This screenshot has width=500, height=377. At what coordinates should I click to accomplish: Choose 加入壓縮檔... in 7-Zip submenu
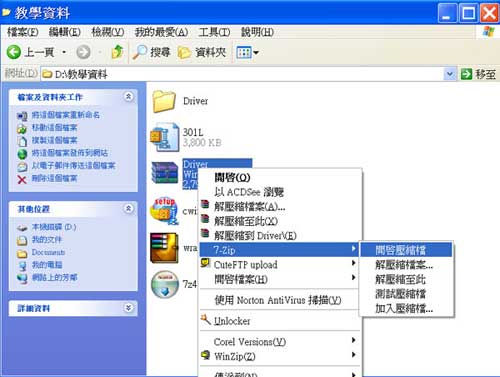pyautogui.click(x=406, y=308)
